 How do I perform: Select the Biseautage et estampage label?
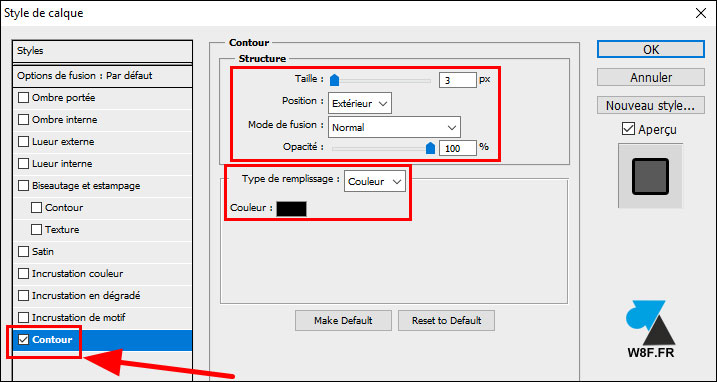click(x=86, y=186)
